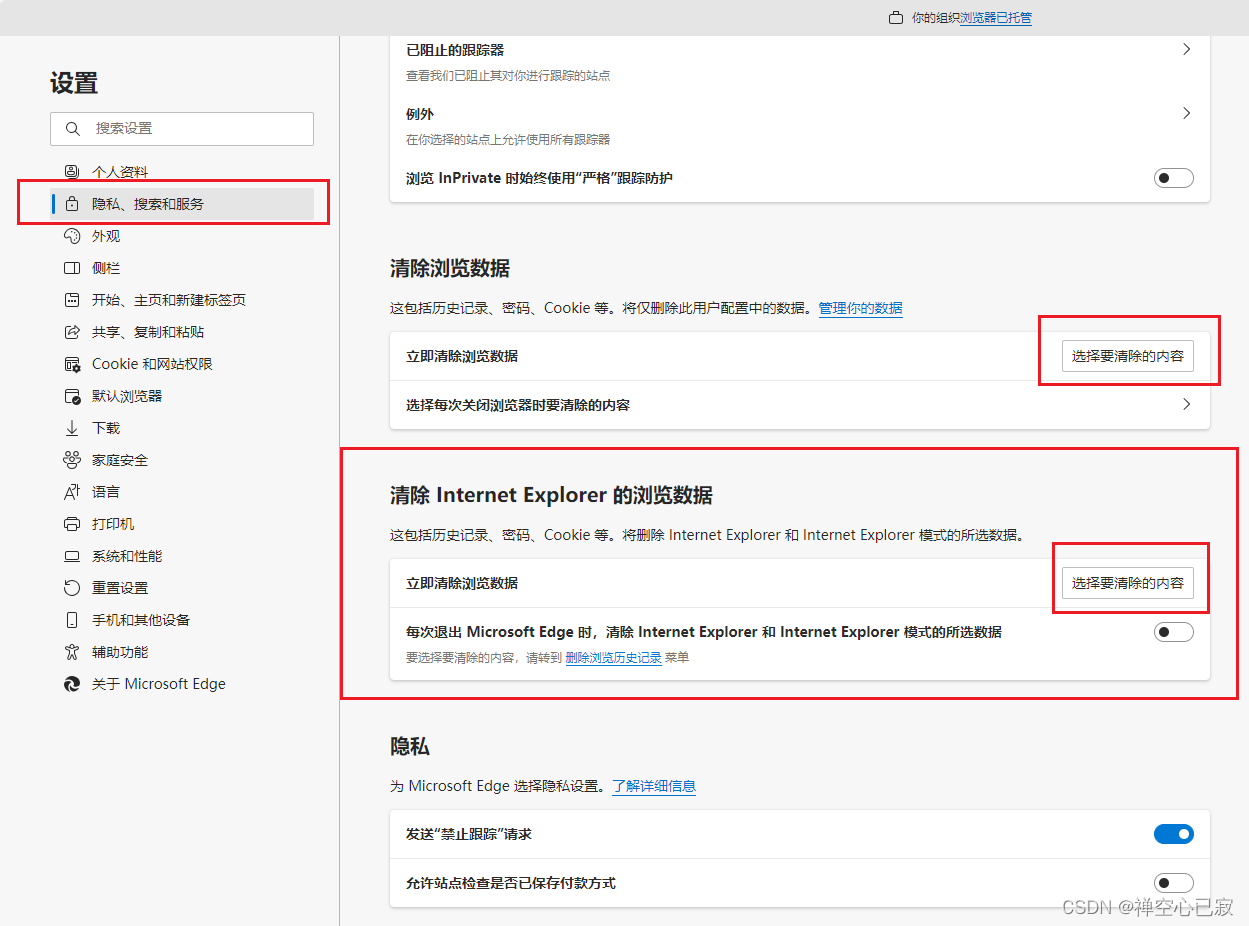Open the 管理你的数据 link
Viewport: 1249px width, 926px height.
click(x=861, y=308)
